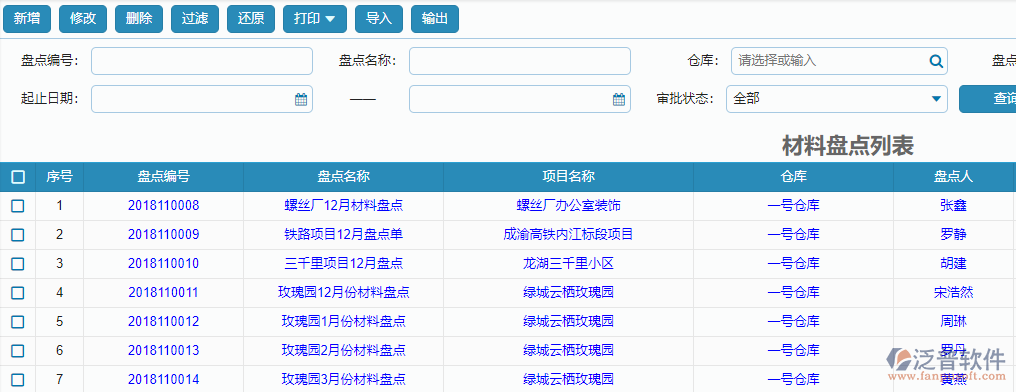Toggle the select-all checkbox in table header

pos(18,177)
